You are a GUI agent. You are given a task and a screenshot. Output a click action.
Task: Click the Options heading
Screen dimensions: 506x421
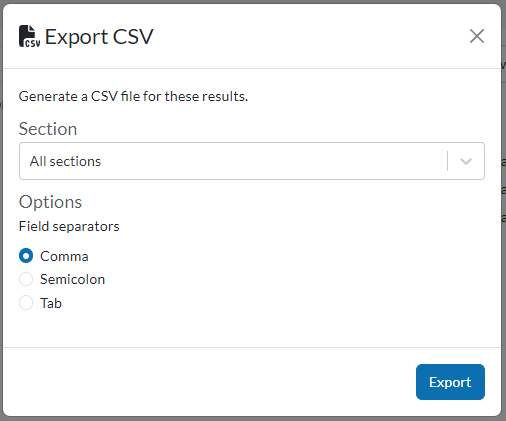tap(50, 202)
